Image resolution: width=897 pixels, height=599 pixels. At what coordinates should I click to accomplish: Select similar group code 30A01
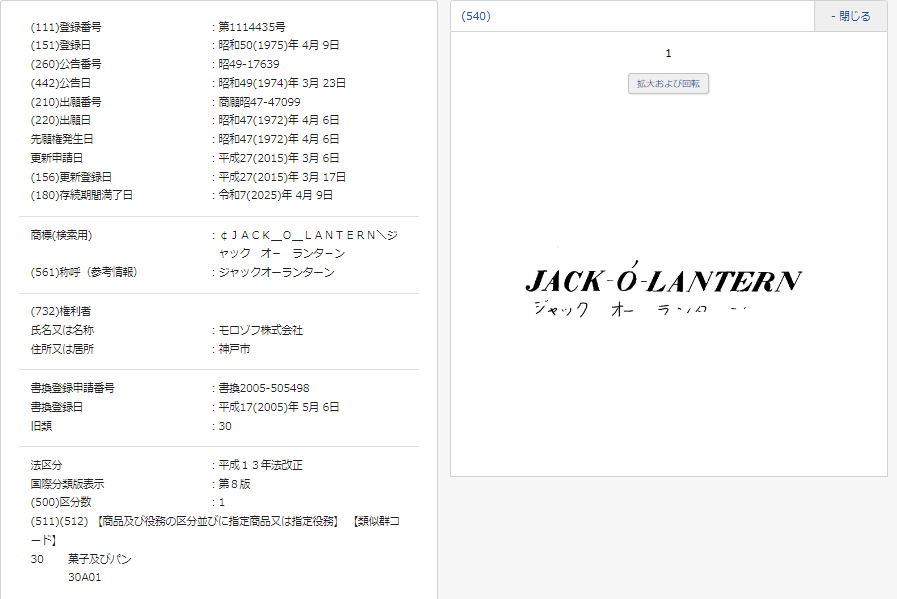coord(85,577)
